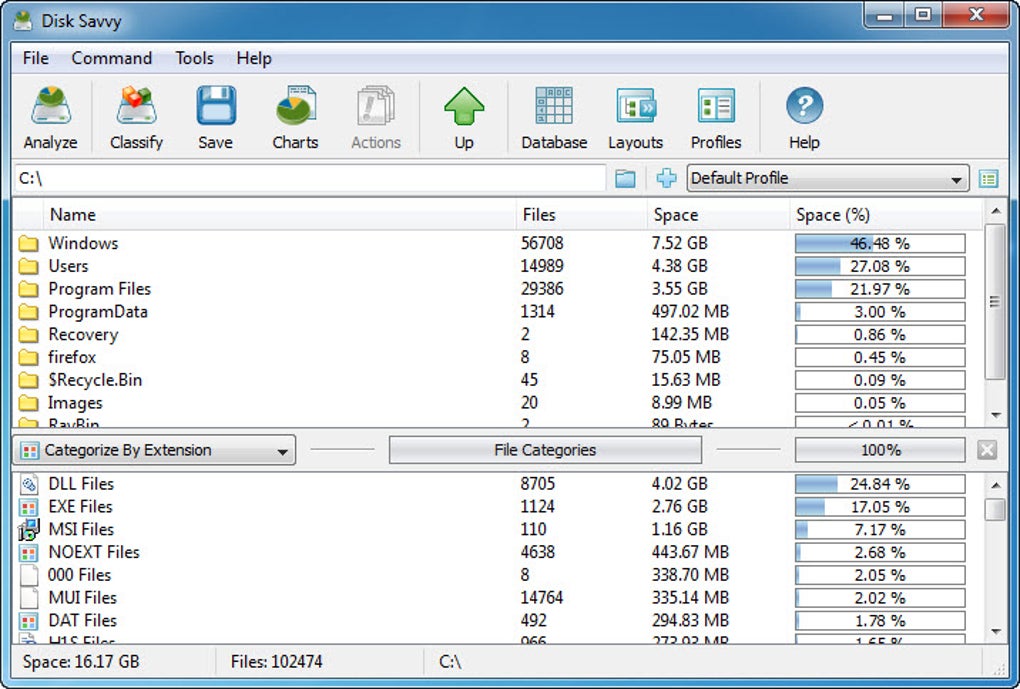Click the firefox folder icon
The width and height of the screenshot is (1020, 689).
click(28, 358)
